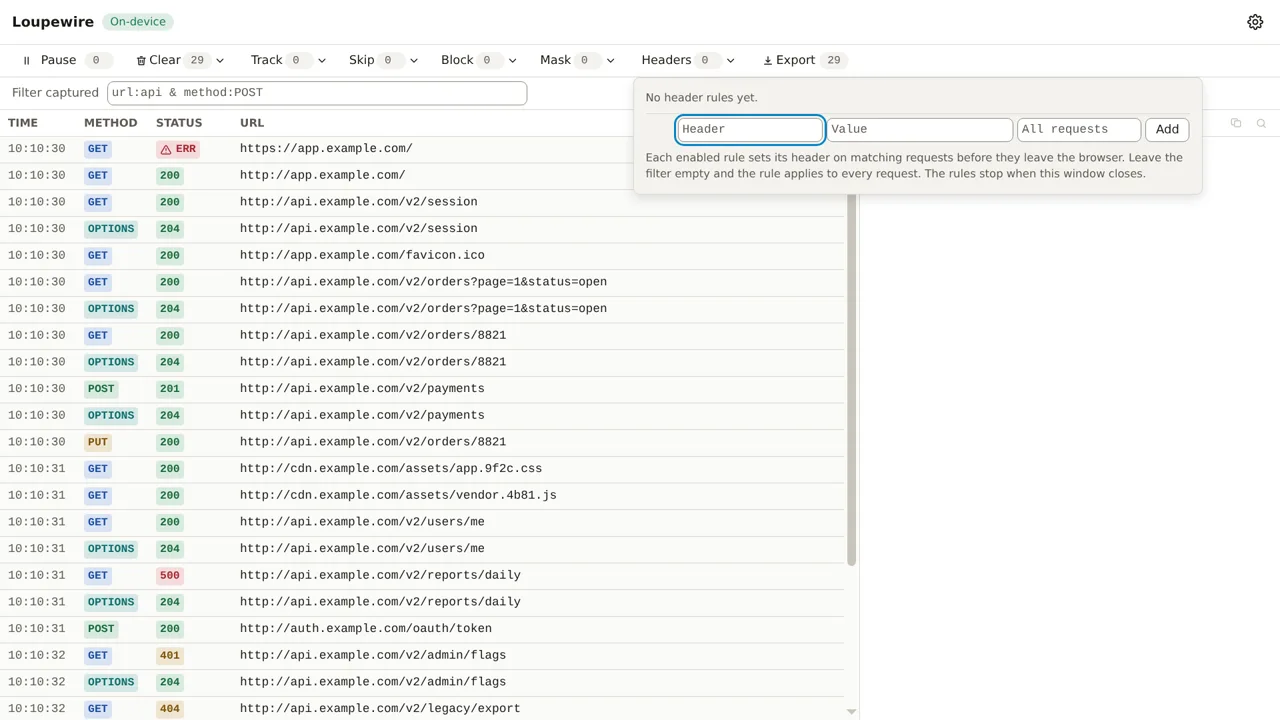Click the copy icon in details pane

(1236, 123)
